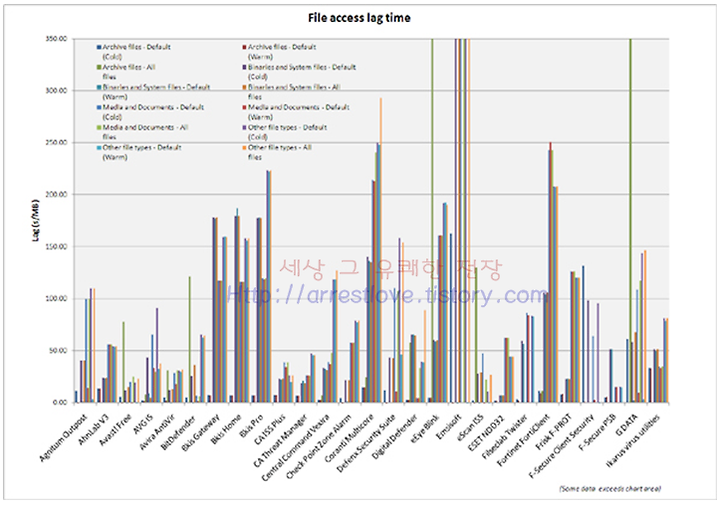Select legend entry "Other file types - Default (Warm)"

coord(139,152)
